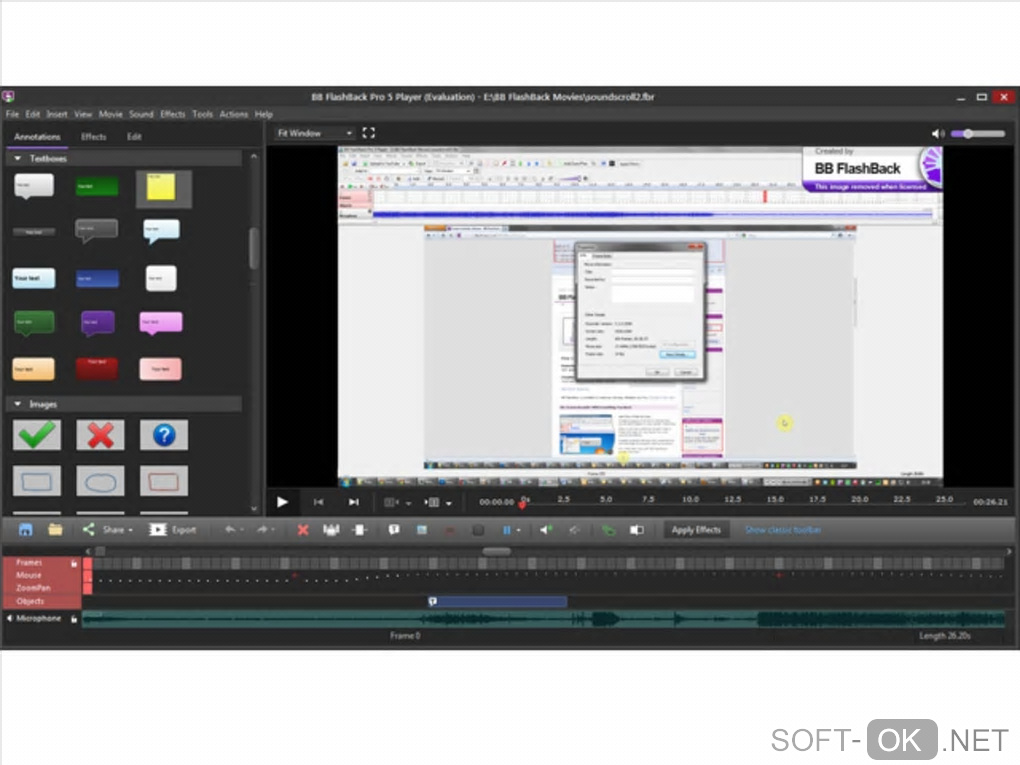The width and height of the screenshot is (1020, 765).
Task: Select the red rectangle outline image
Action: pyautogui.click(x=164, y=481)
